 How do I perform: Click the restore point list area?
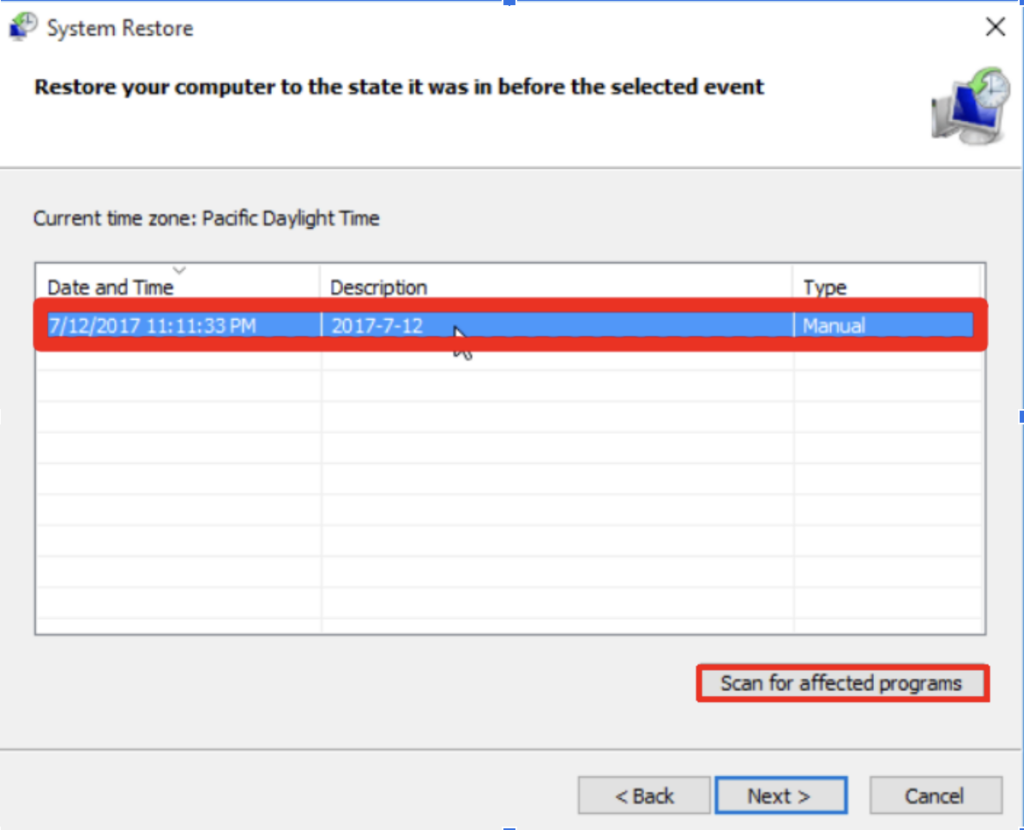click(x=500, y=480)
